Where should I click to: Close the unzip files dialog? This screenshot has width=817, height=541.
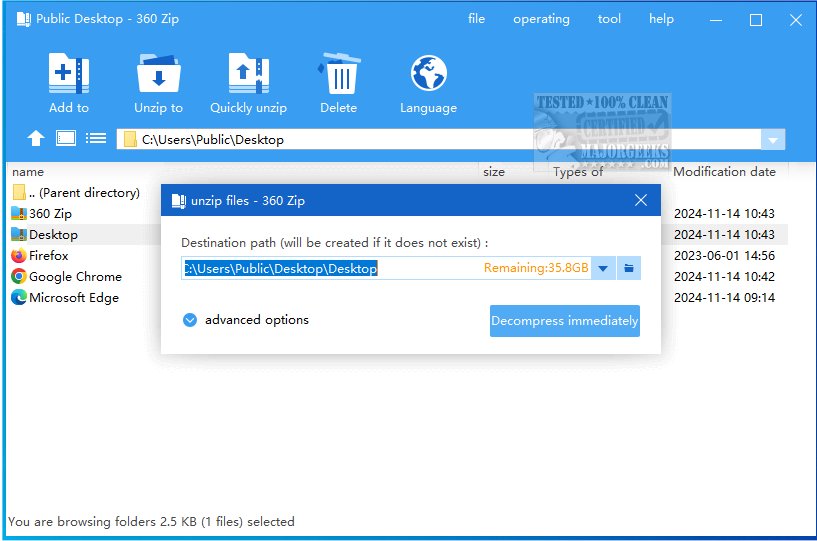[x=641, y=200]
